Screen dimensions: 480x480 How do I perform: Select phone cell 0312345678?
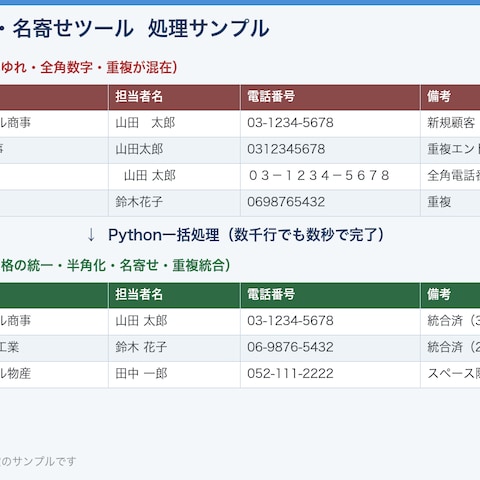[330, 150]
